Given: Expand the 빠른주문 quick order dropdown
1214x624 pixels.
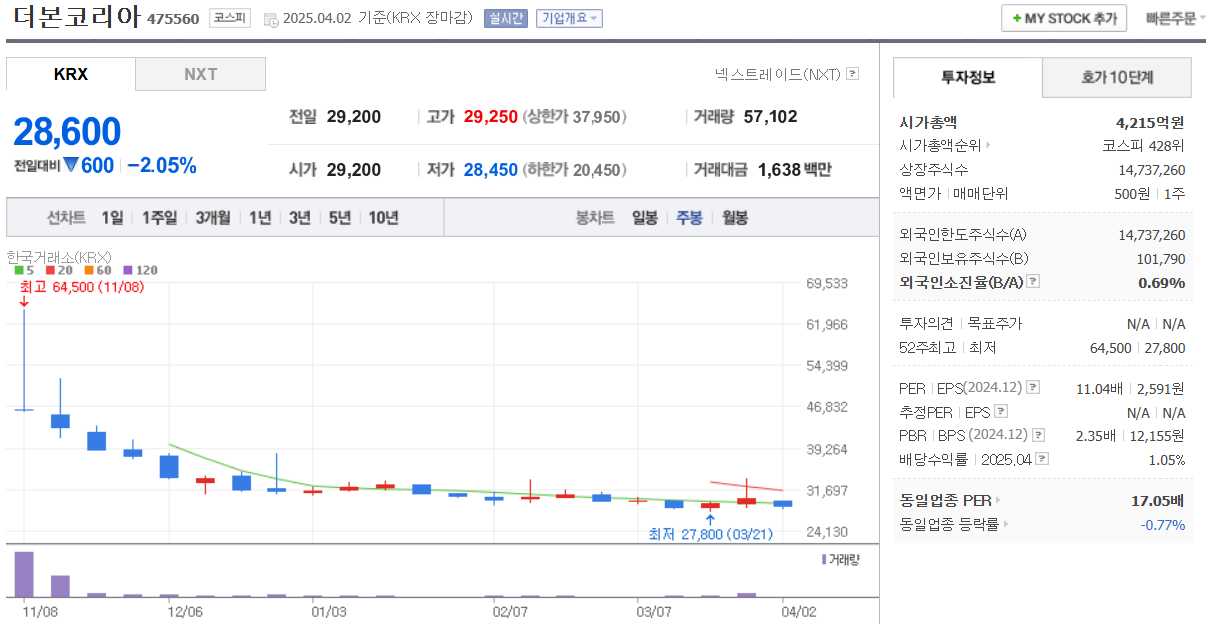Looking at the screenshot, I should (x=1177, y=19).
